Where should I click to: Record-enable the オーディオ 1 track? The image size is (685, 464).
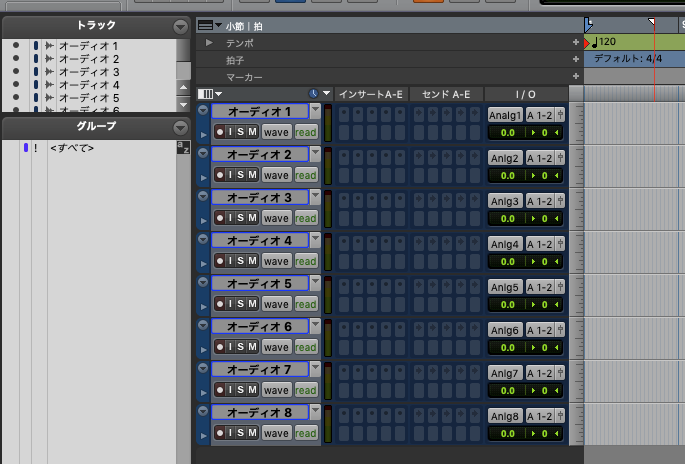tap(220, 132)
